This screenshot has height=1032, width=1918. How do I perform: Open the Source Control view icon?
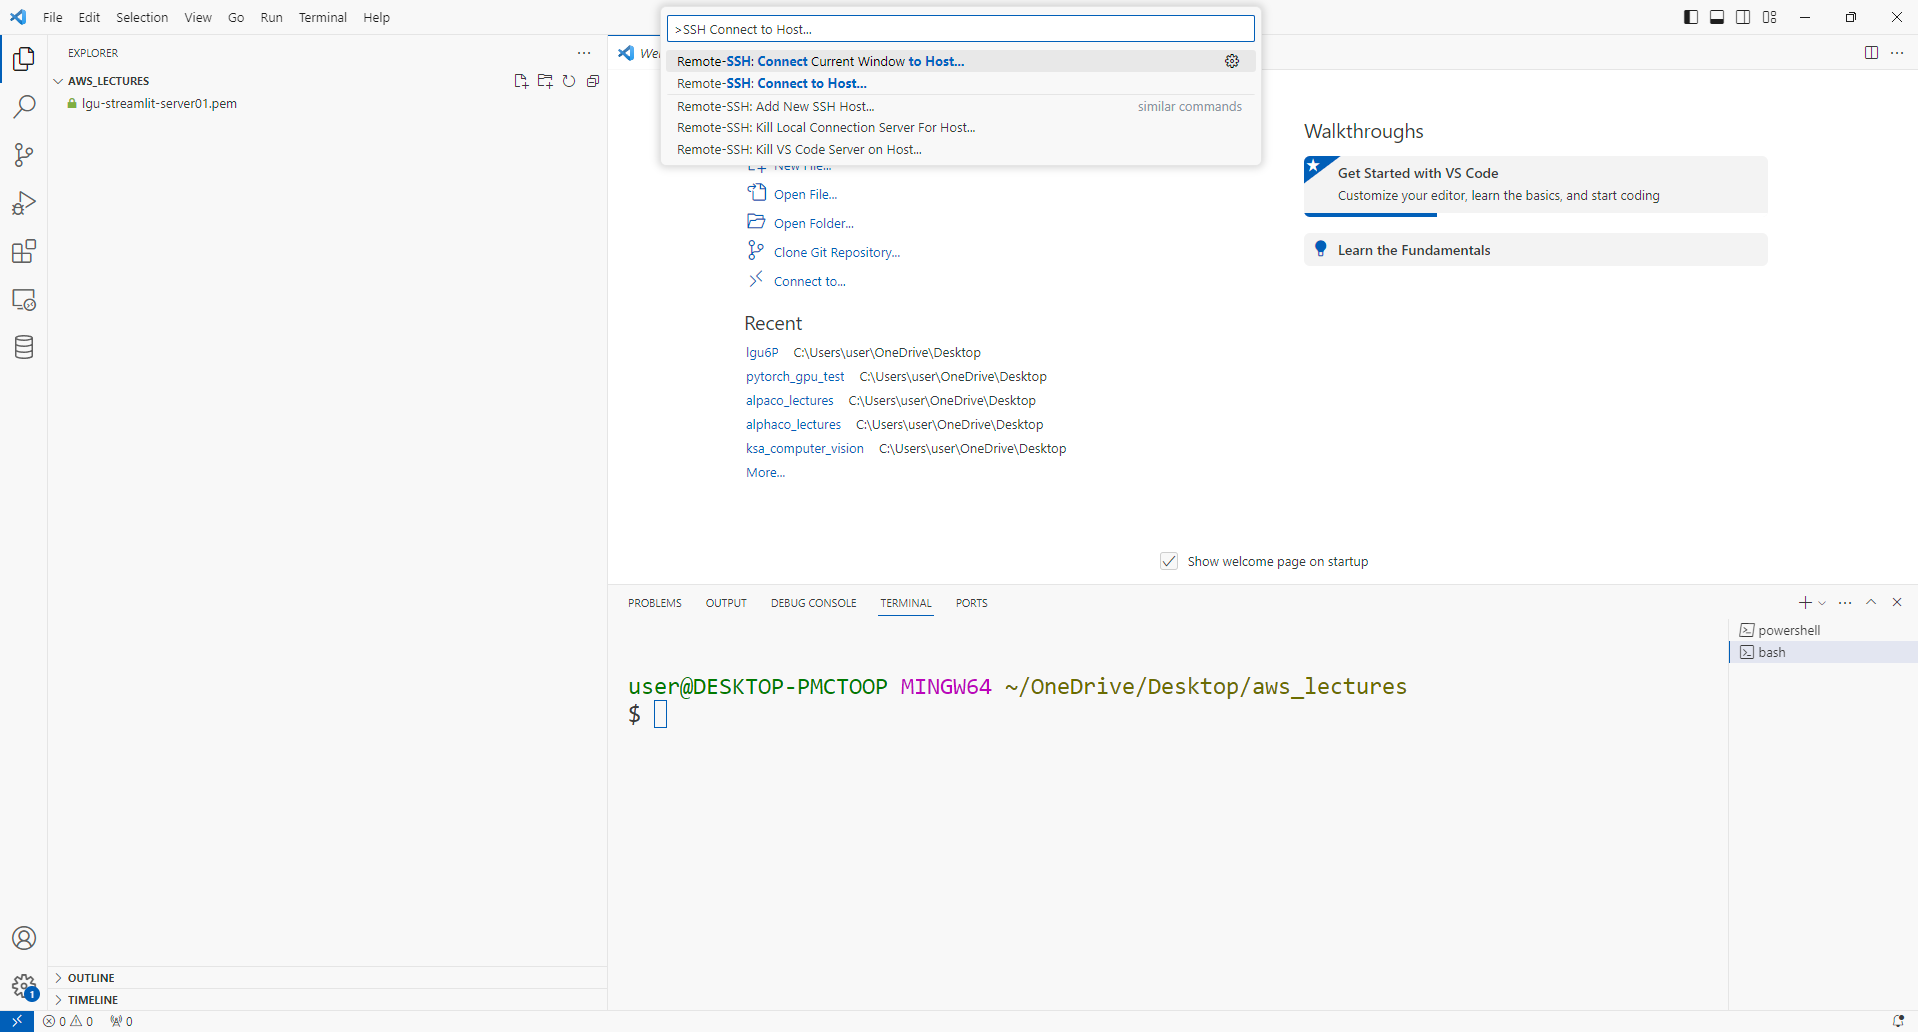(x=24, y=155)
